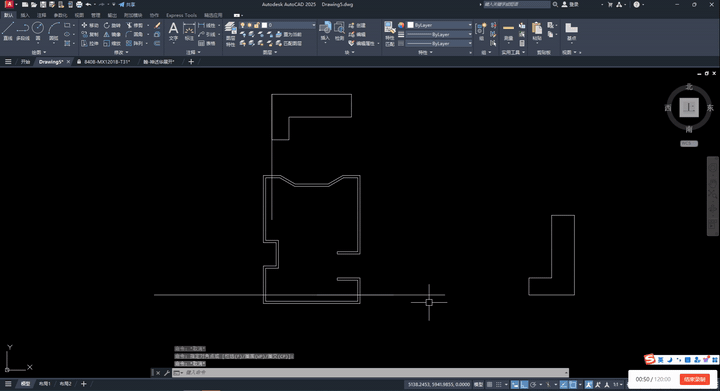Open Layer Properties manager icon

point(231,33)
